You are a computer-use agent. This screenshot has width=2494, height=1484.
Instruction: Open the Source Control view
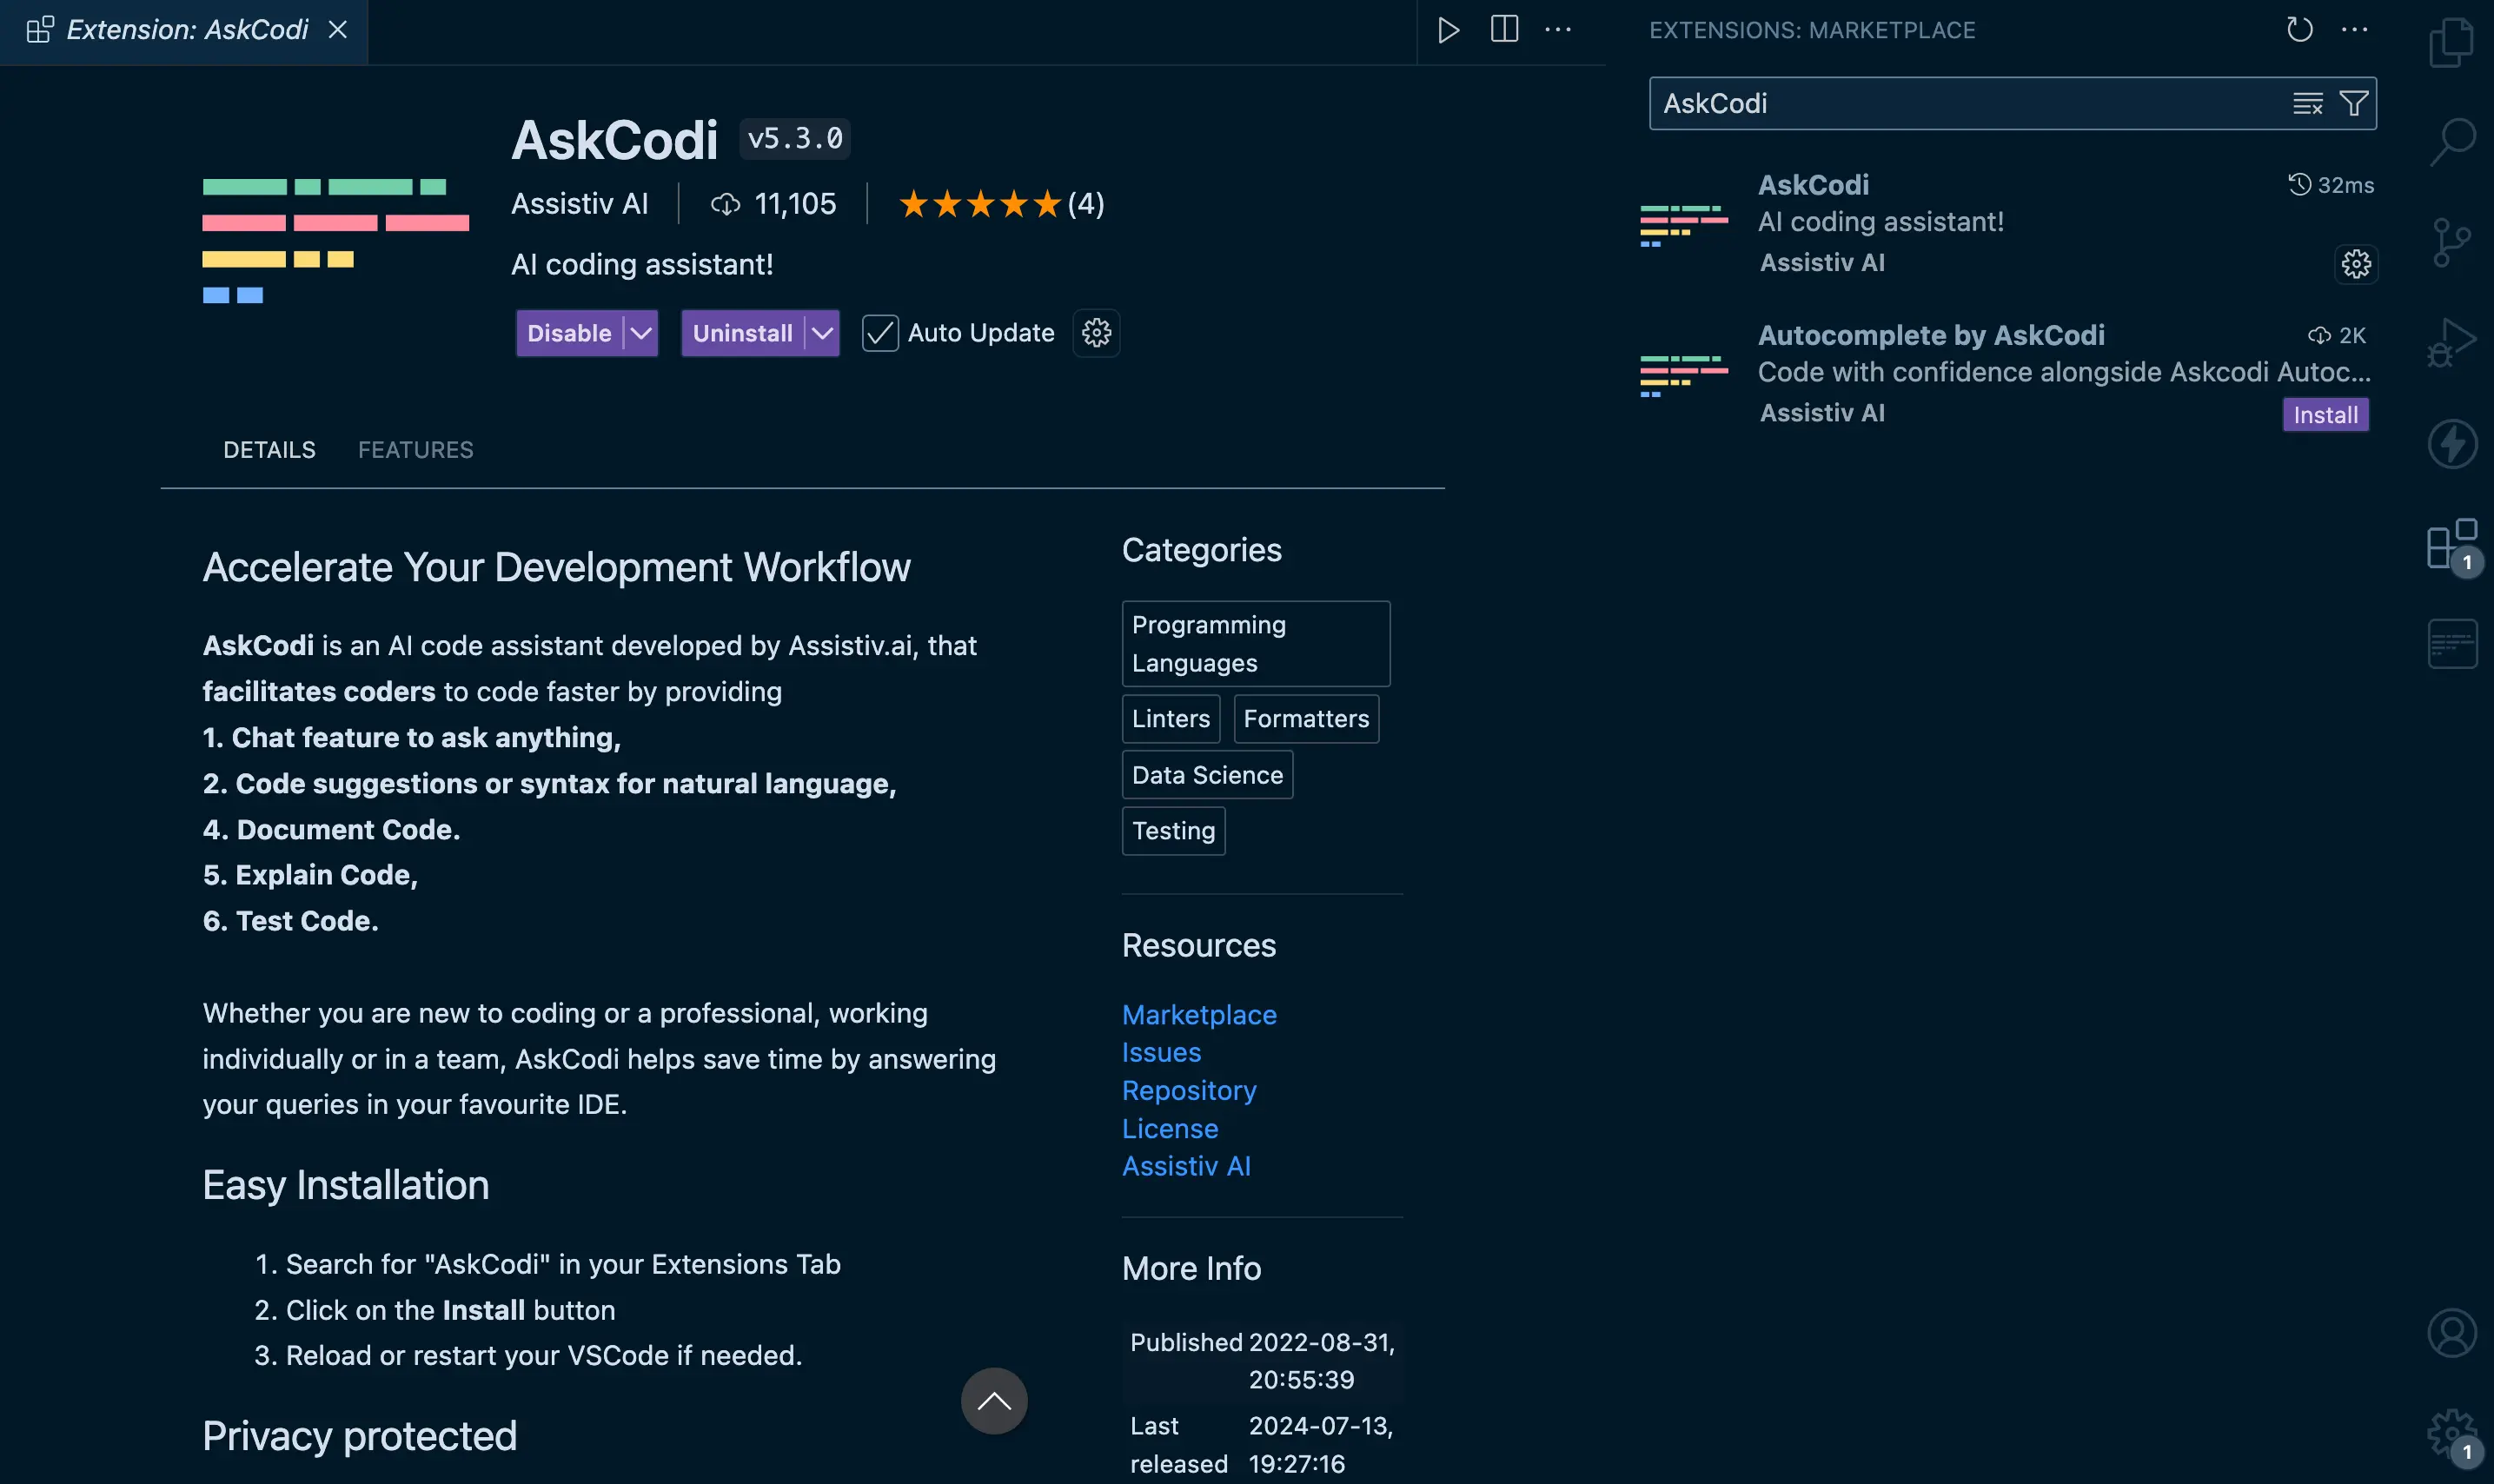pyautogui.click(x=2451, y=242)
